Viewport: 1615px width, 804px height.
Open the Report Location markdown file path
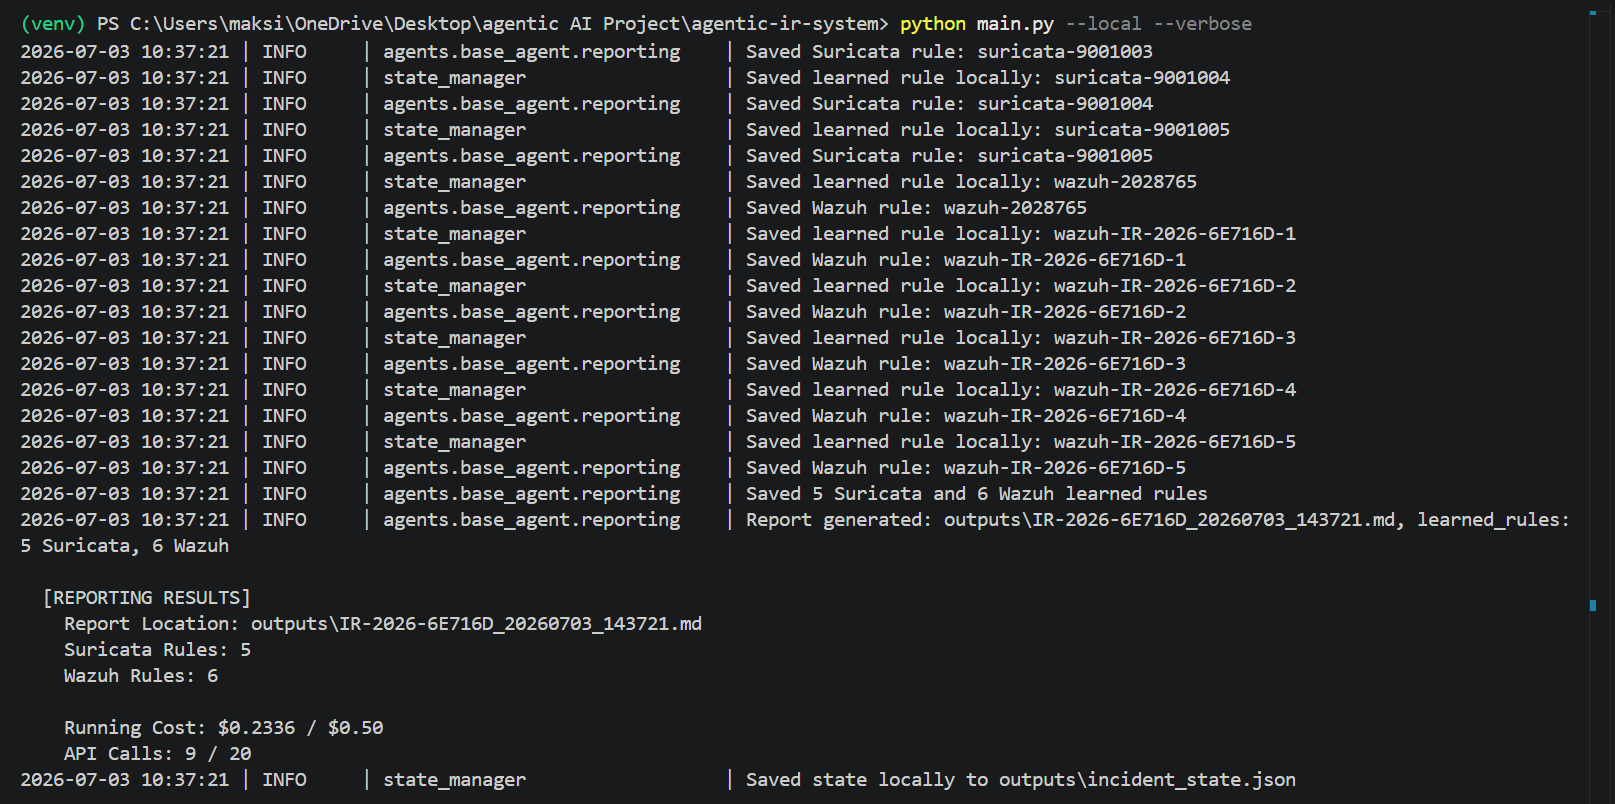(476, 624)
